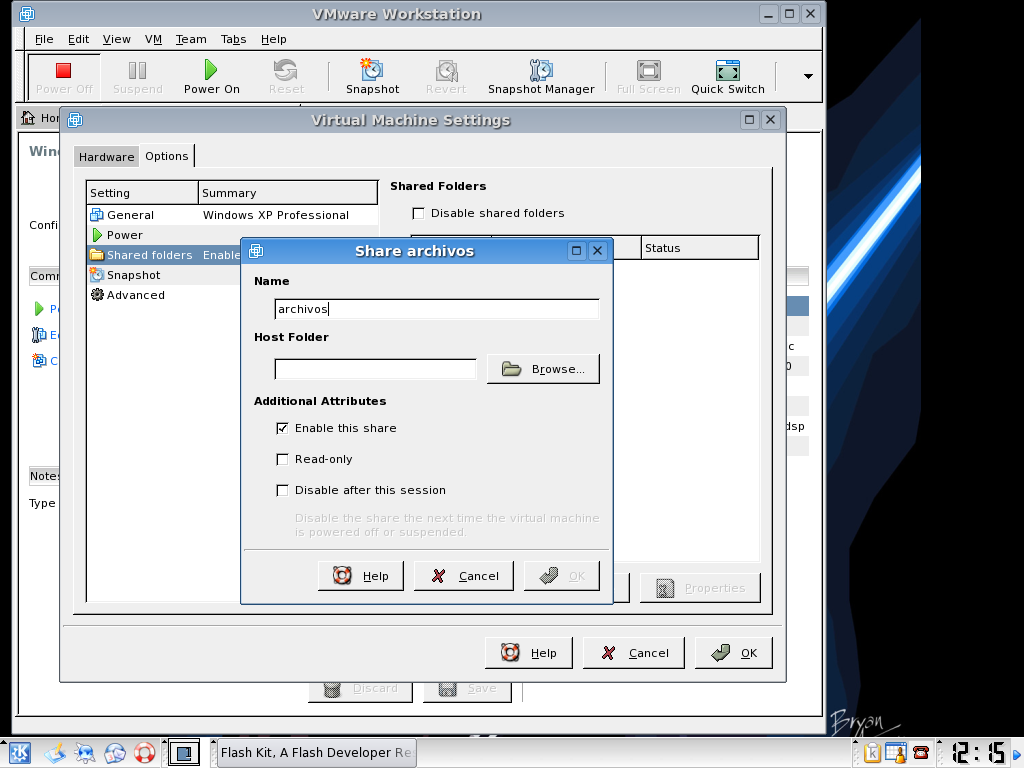Open the Help menu
This screenshot has width=1024, height=768.
pos(274,39)
